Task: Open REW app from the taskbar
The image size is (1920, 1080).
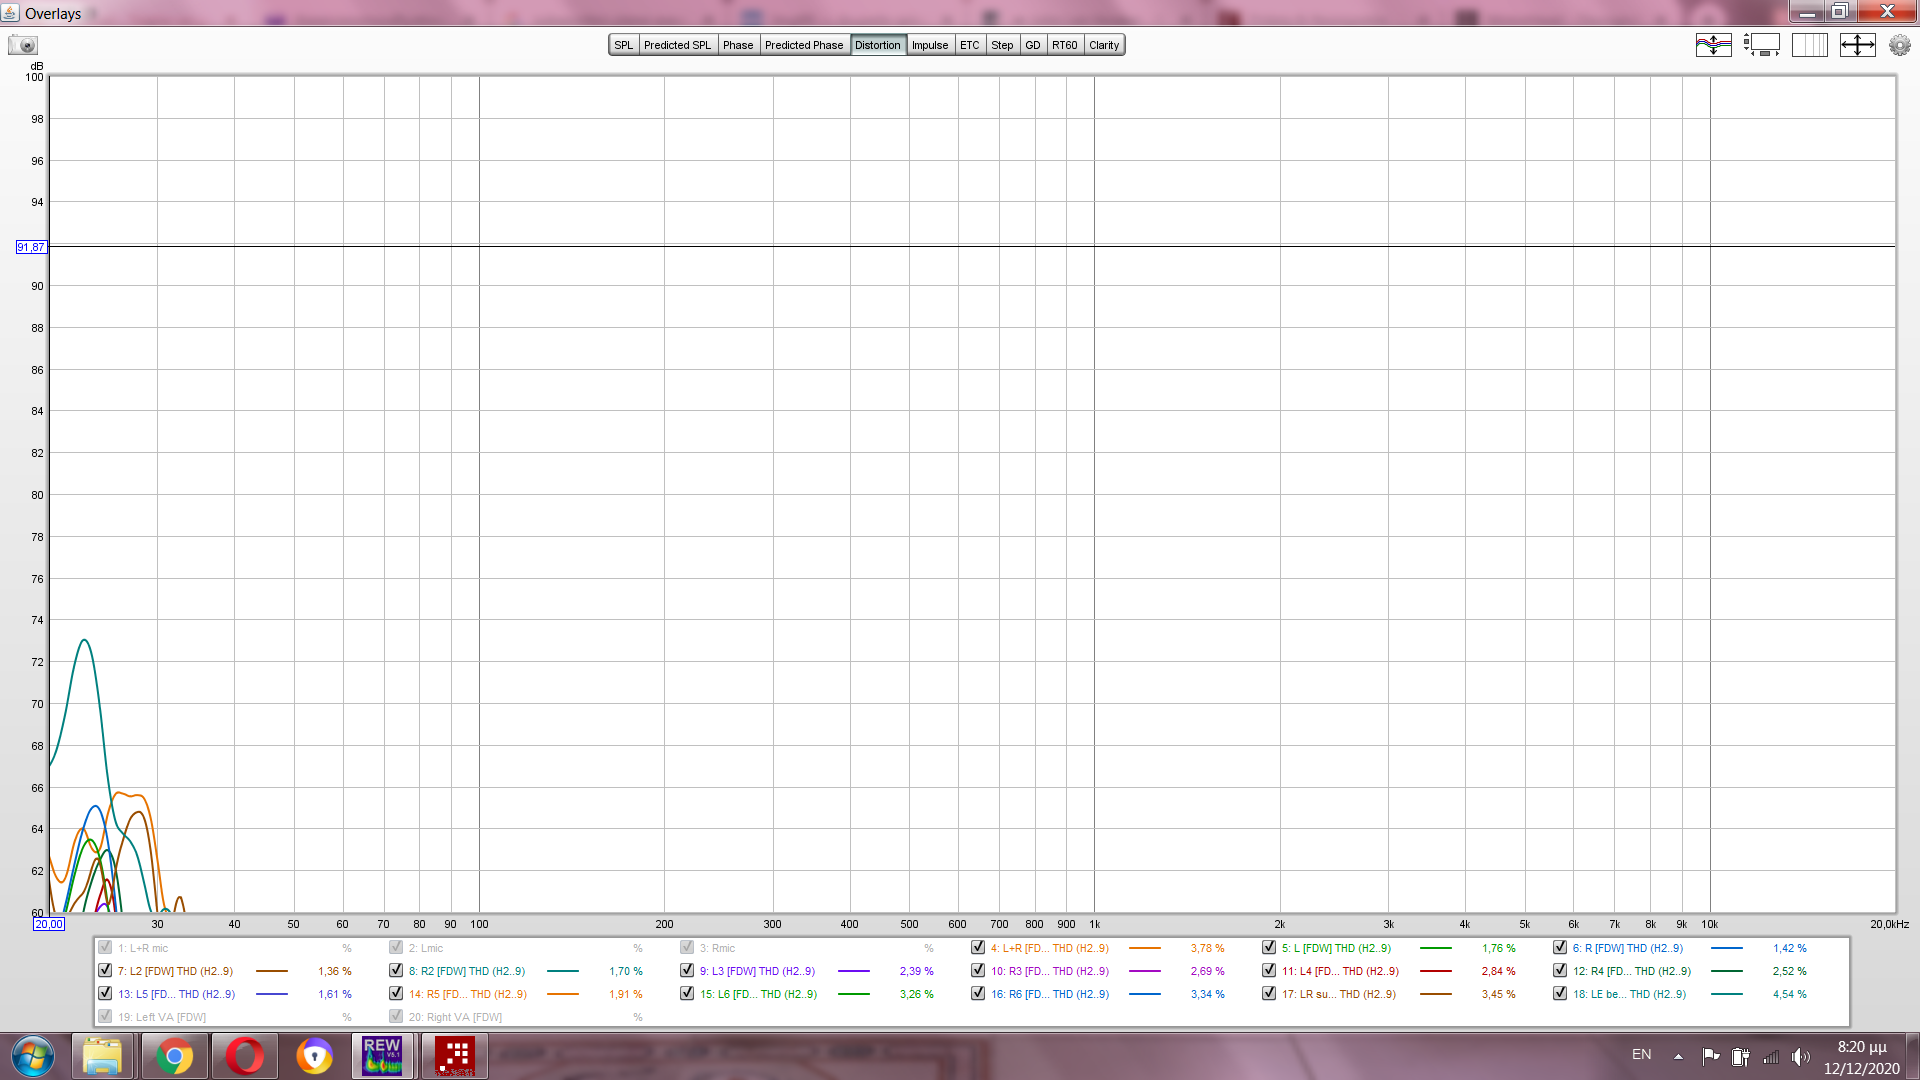Action: [x=382, y=1056]
